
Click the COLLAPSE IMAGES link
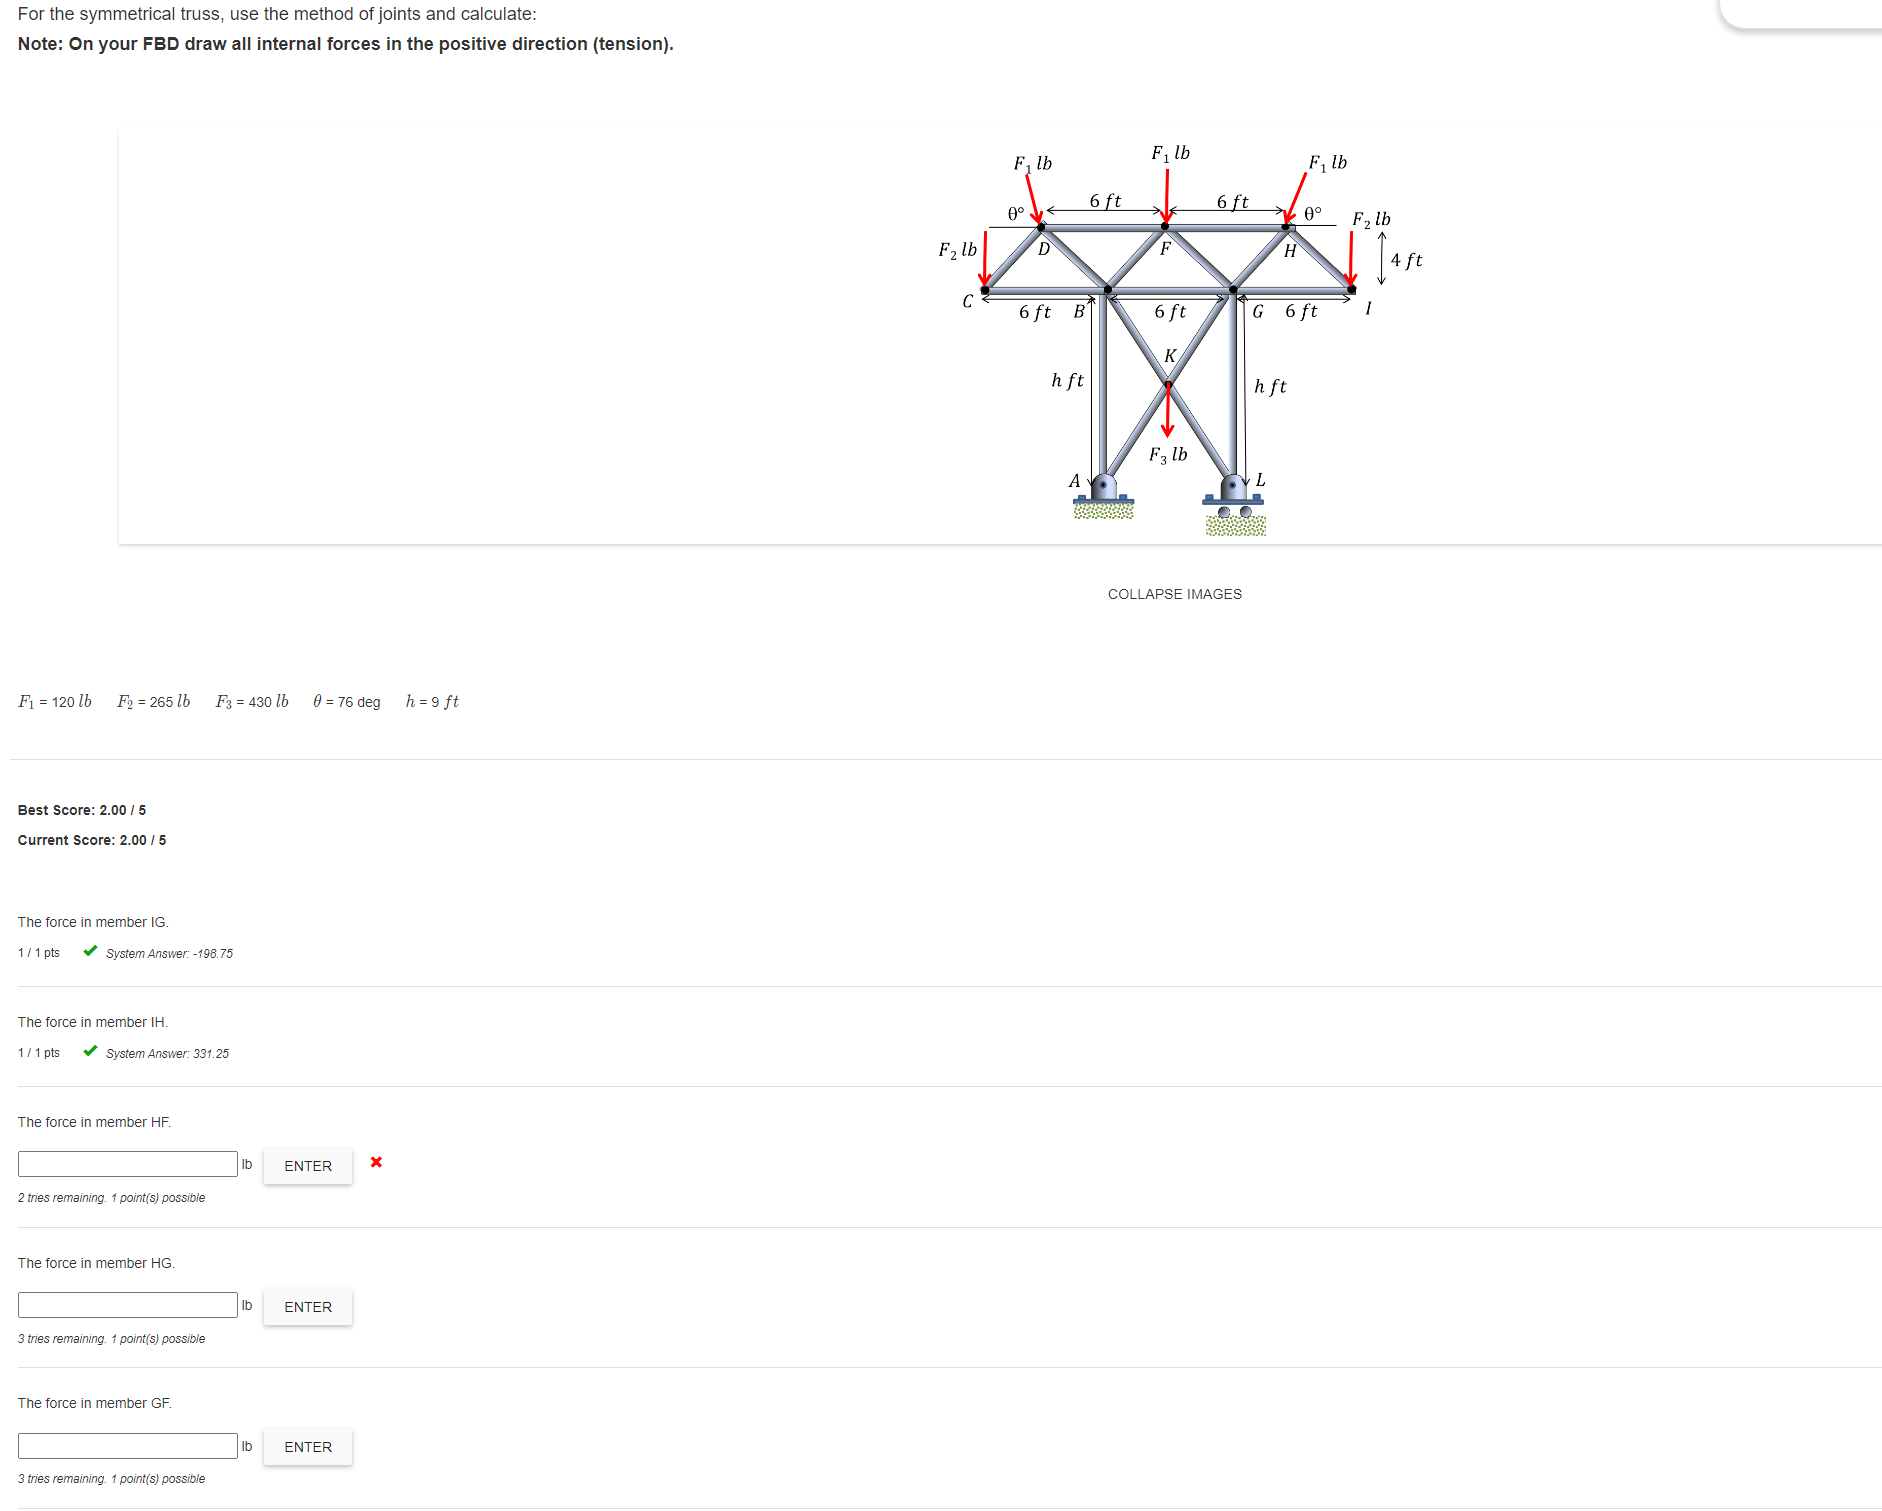[x=1174, y=593]
